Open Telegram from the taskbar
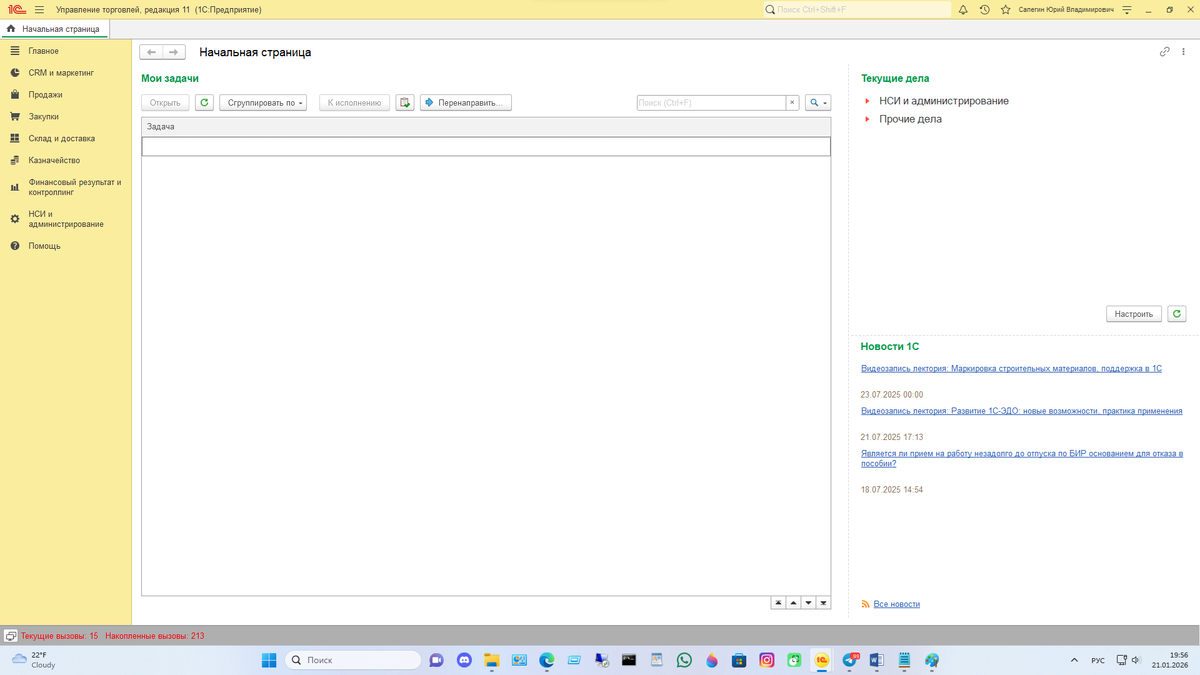This screenshot has height=675, width=1200. pyautogui.click(x=849, y=660)
